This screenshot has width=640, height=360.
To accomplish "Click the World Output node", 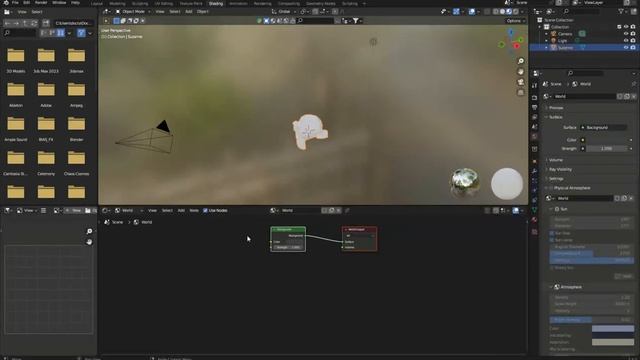I will [359, 239].
